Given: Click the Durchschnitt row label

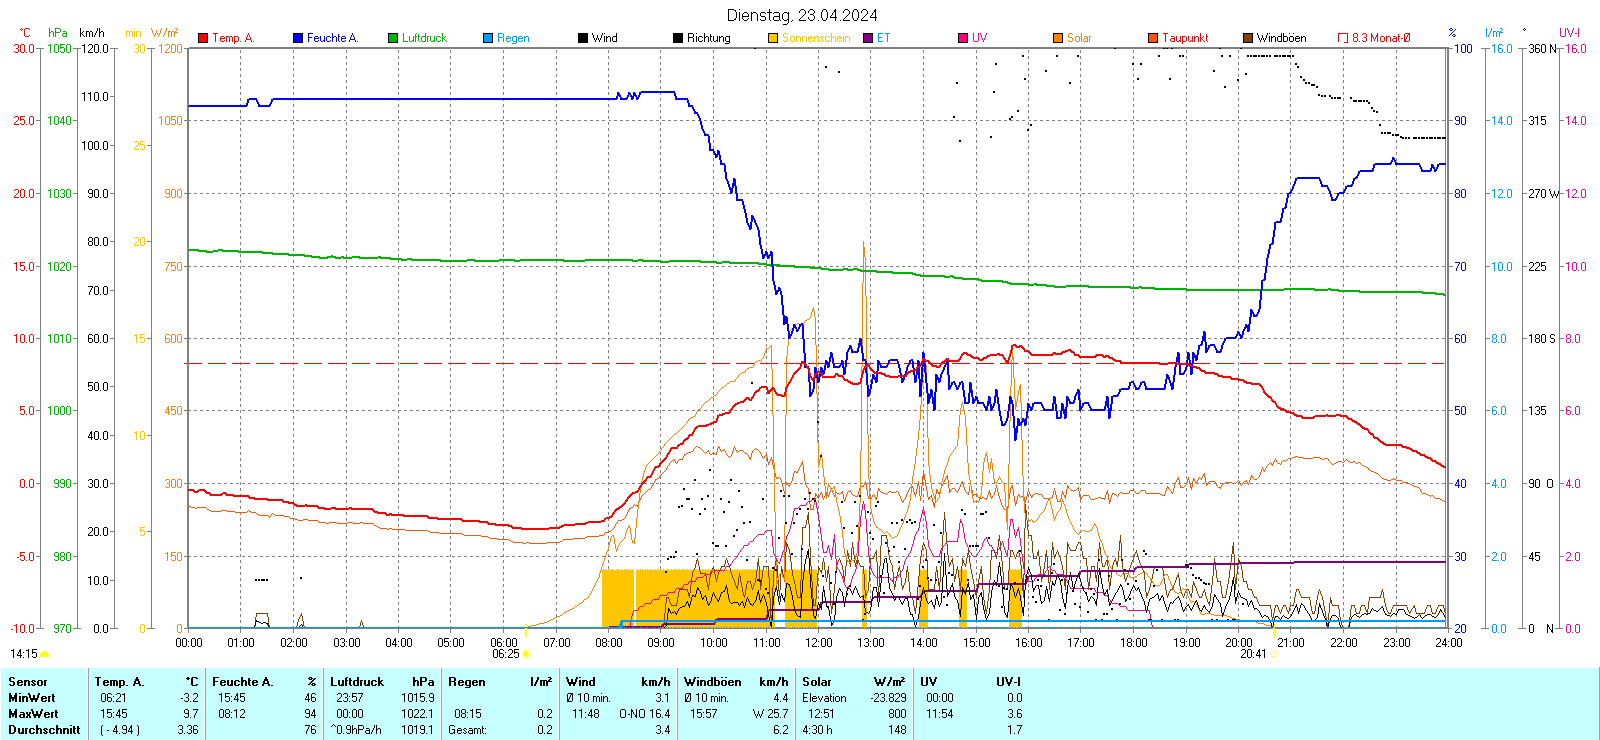Looking at the screenshot, I should tap(44, 730).
